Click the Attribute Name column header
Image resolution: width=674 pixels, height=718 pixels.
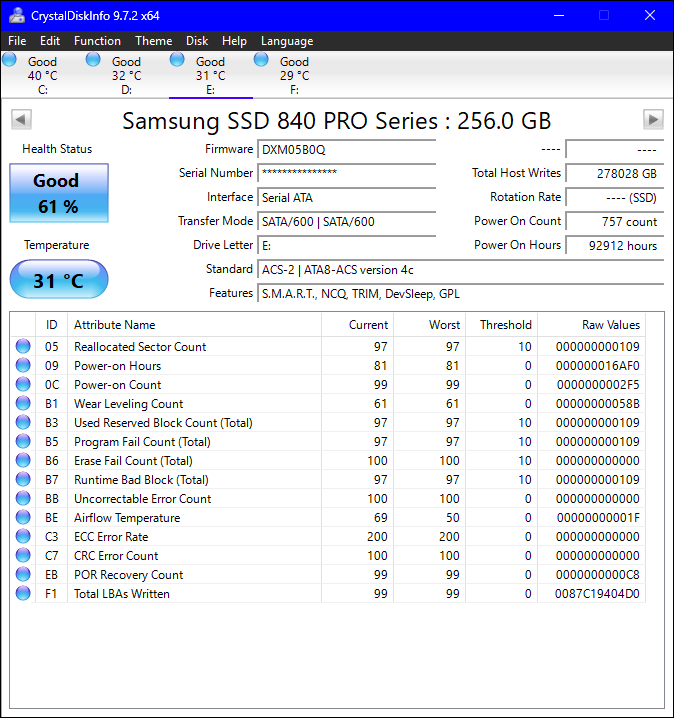(x=194, y=325)
